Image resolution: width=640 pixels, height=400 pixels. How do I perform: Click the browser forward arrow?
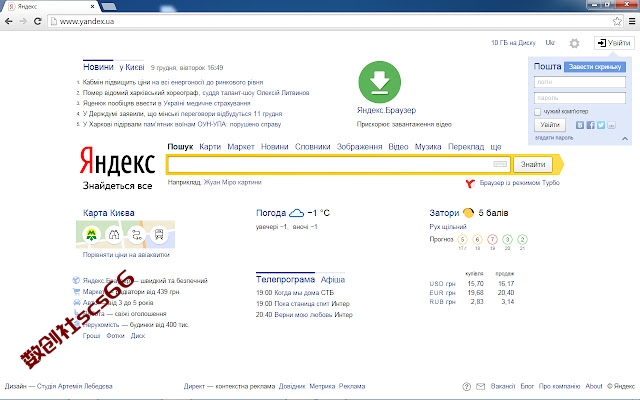pos(23,21)
